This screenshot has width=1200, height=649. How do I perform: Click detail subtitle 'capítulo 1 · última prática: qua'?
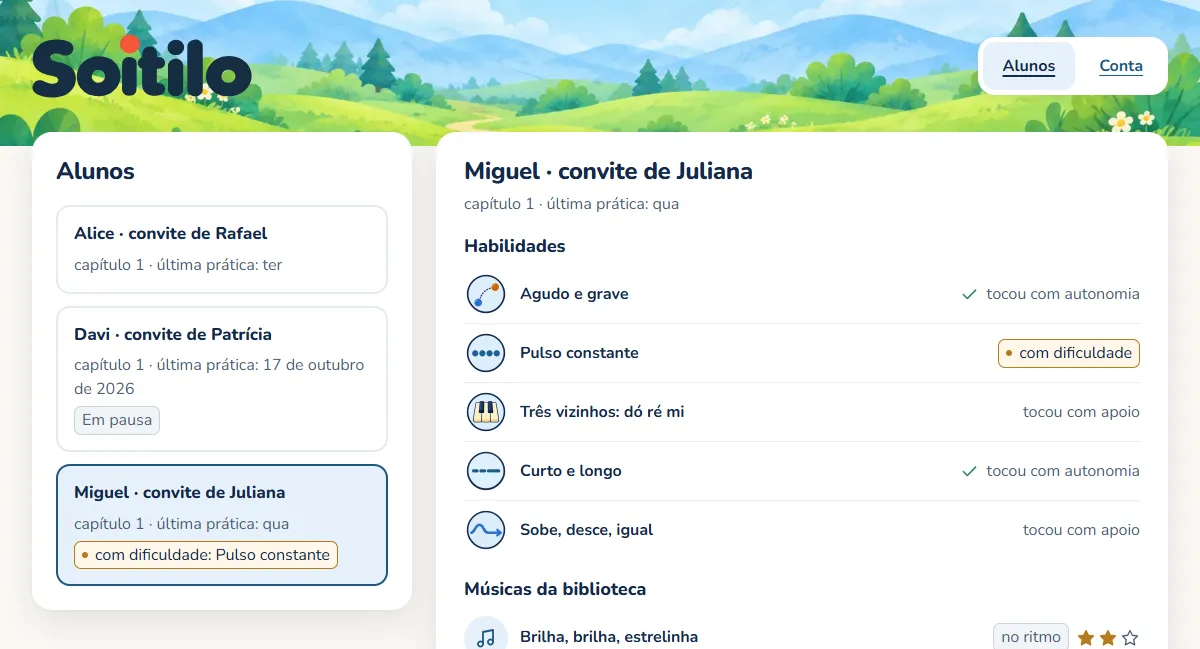click(572, 204)
